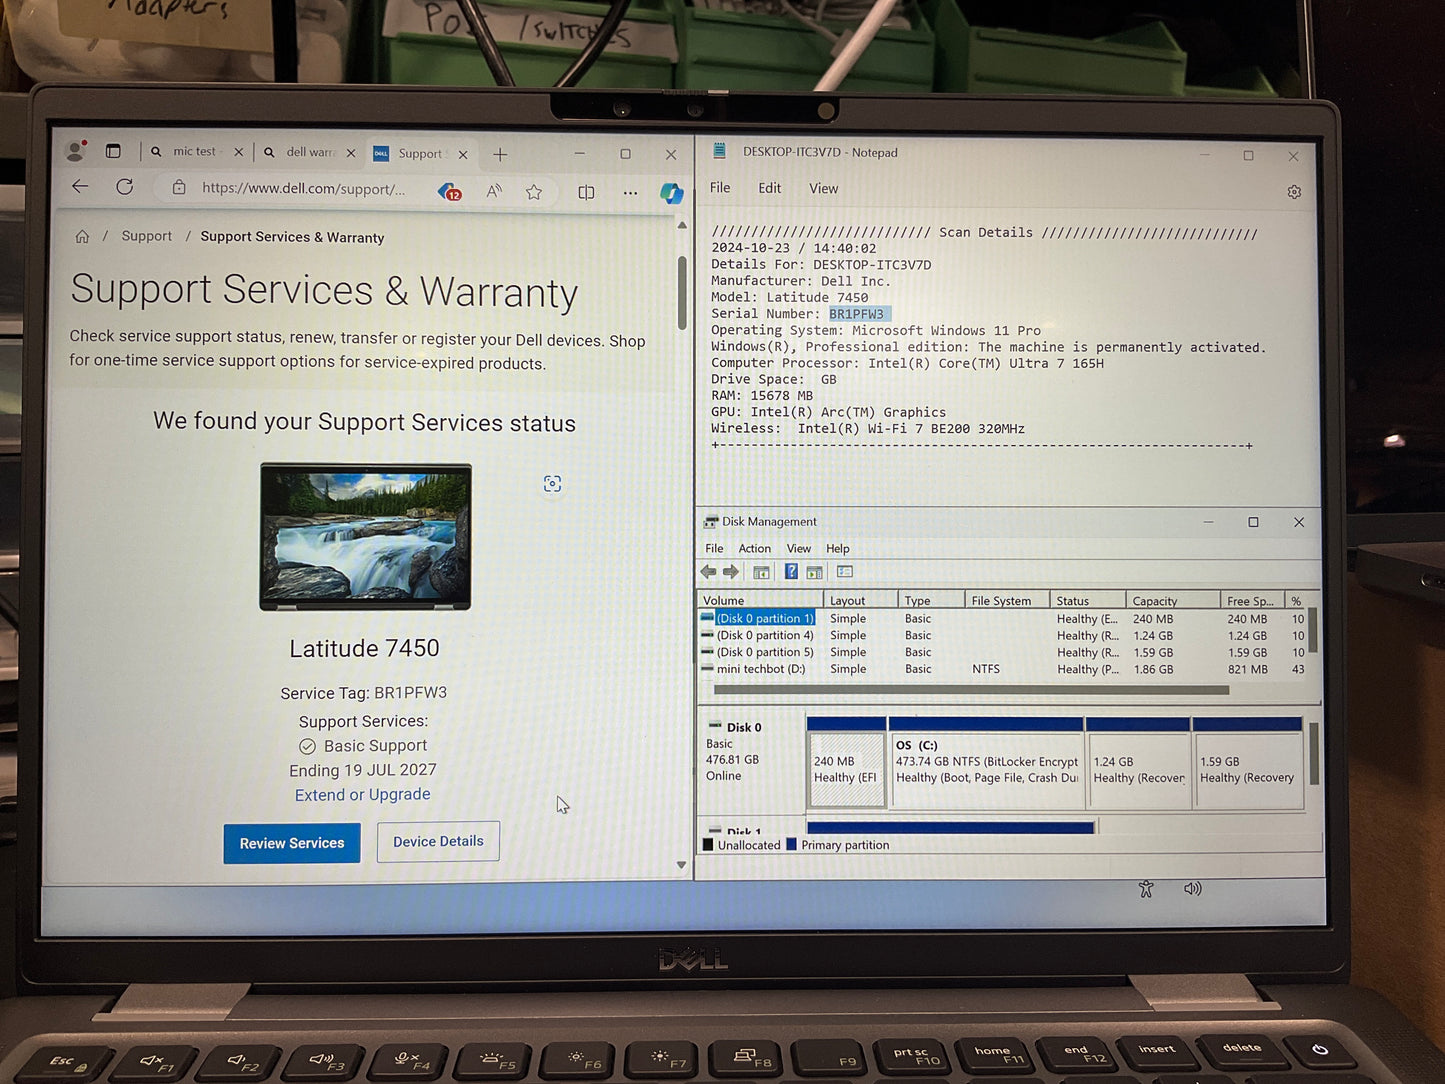Open Copilot sidebar icon in Edge

(x=671, y=193)
